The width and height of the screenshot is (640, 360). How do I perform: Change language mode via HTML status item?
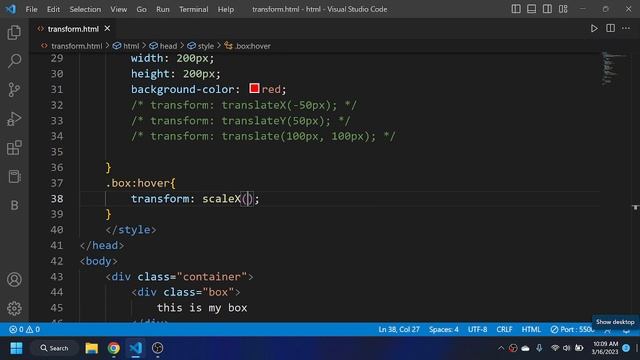click(531, 329)
